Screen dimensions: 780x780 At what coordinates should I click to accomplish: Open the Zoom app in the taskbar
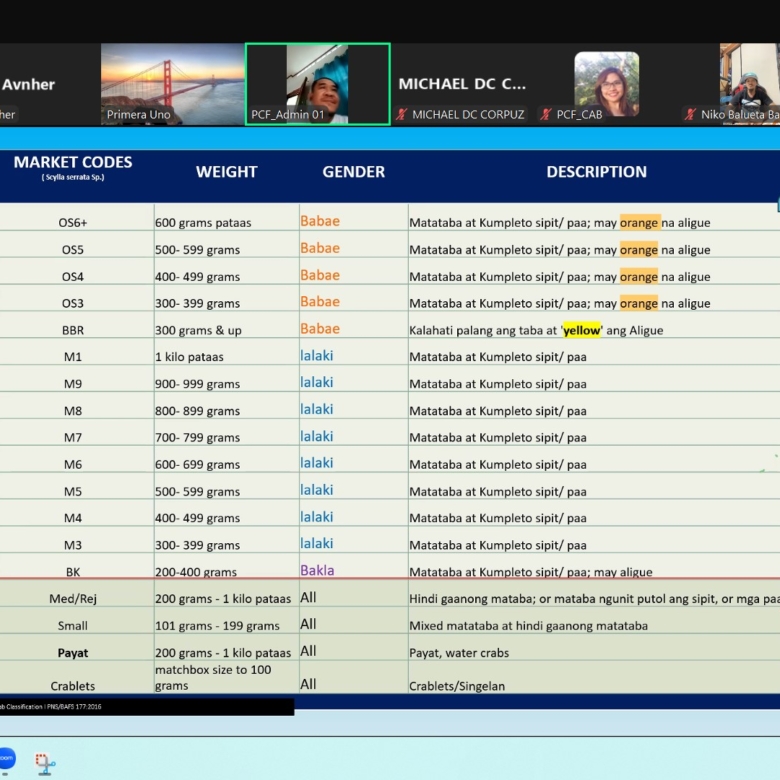(x=6, y=758)
